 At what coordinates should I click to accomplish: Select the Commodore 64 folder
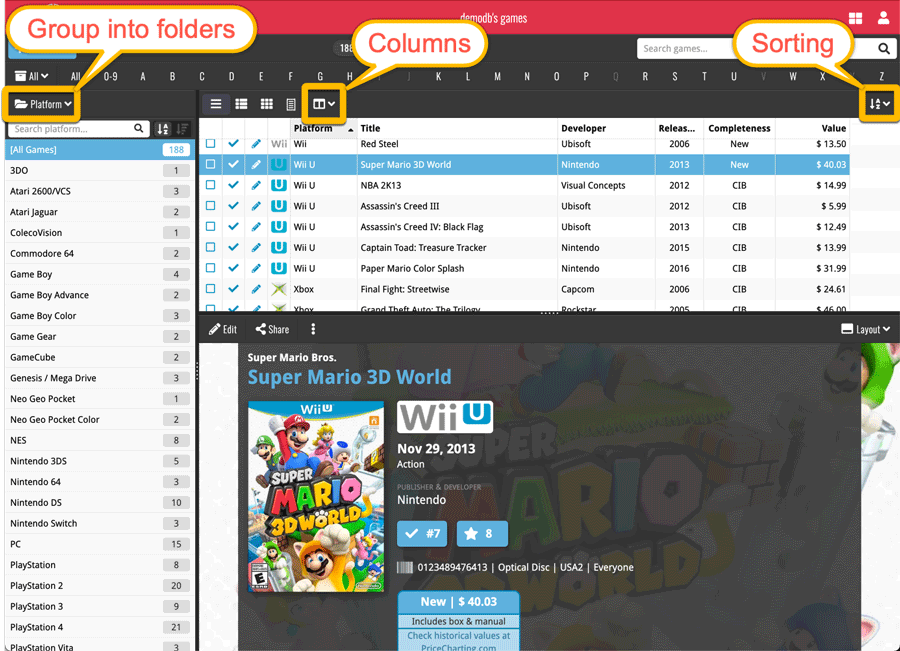pos(100,253)
